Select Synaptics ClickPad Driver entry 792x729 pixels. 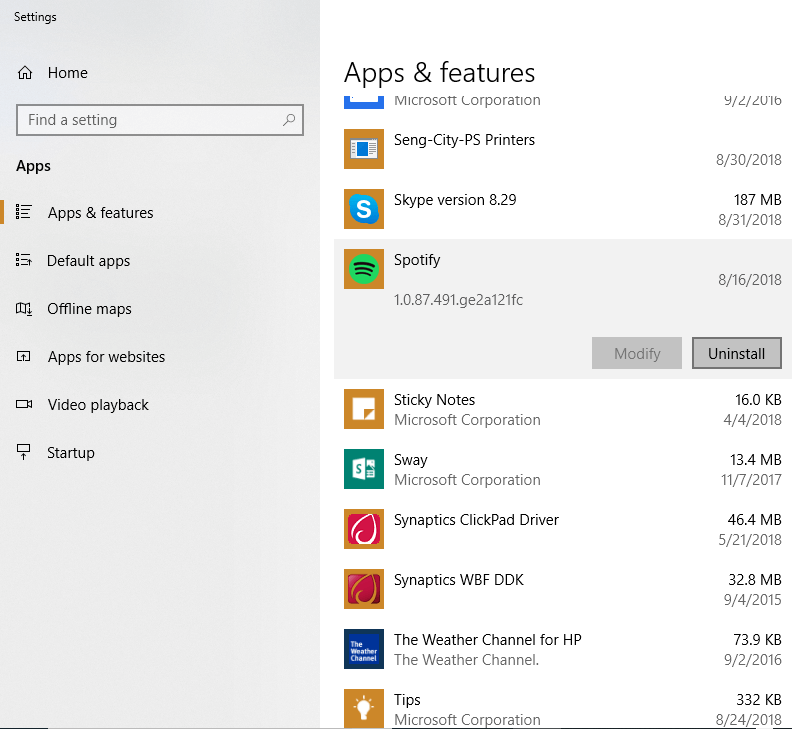click(562, 529)
